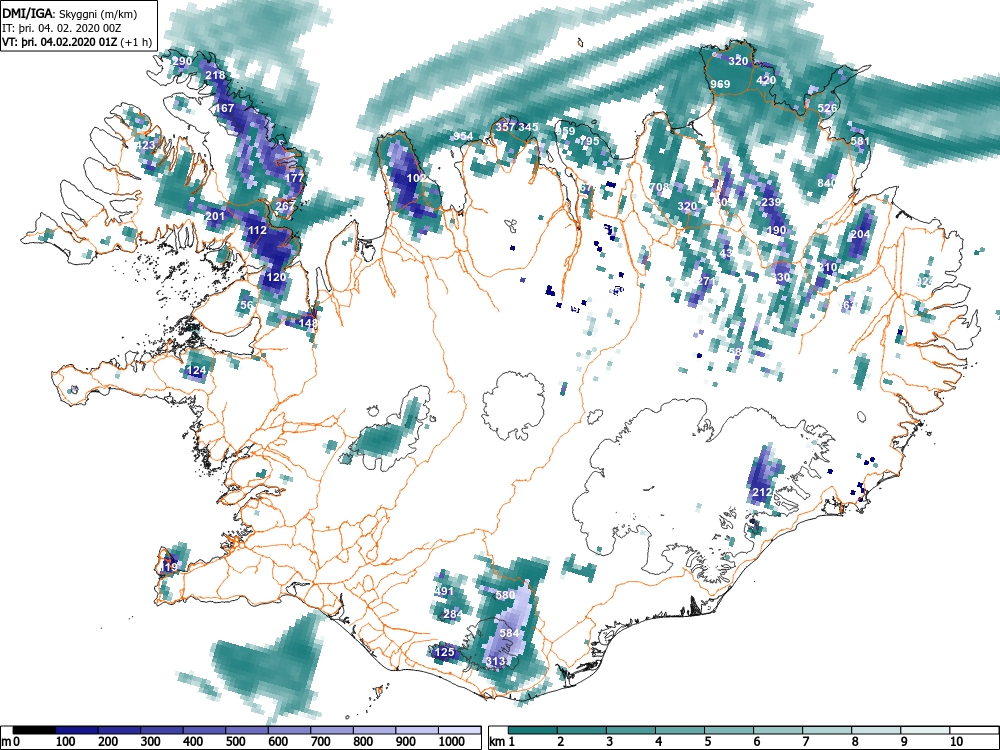The height and width of the screenshot is (750, 1000).
Task: Click the visibility value 201 on the map
Action: pos(215,216)
